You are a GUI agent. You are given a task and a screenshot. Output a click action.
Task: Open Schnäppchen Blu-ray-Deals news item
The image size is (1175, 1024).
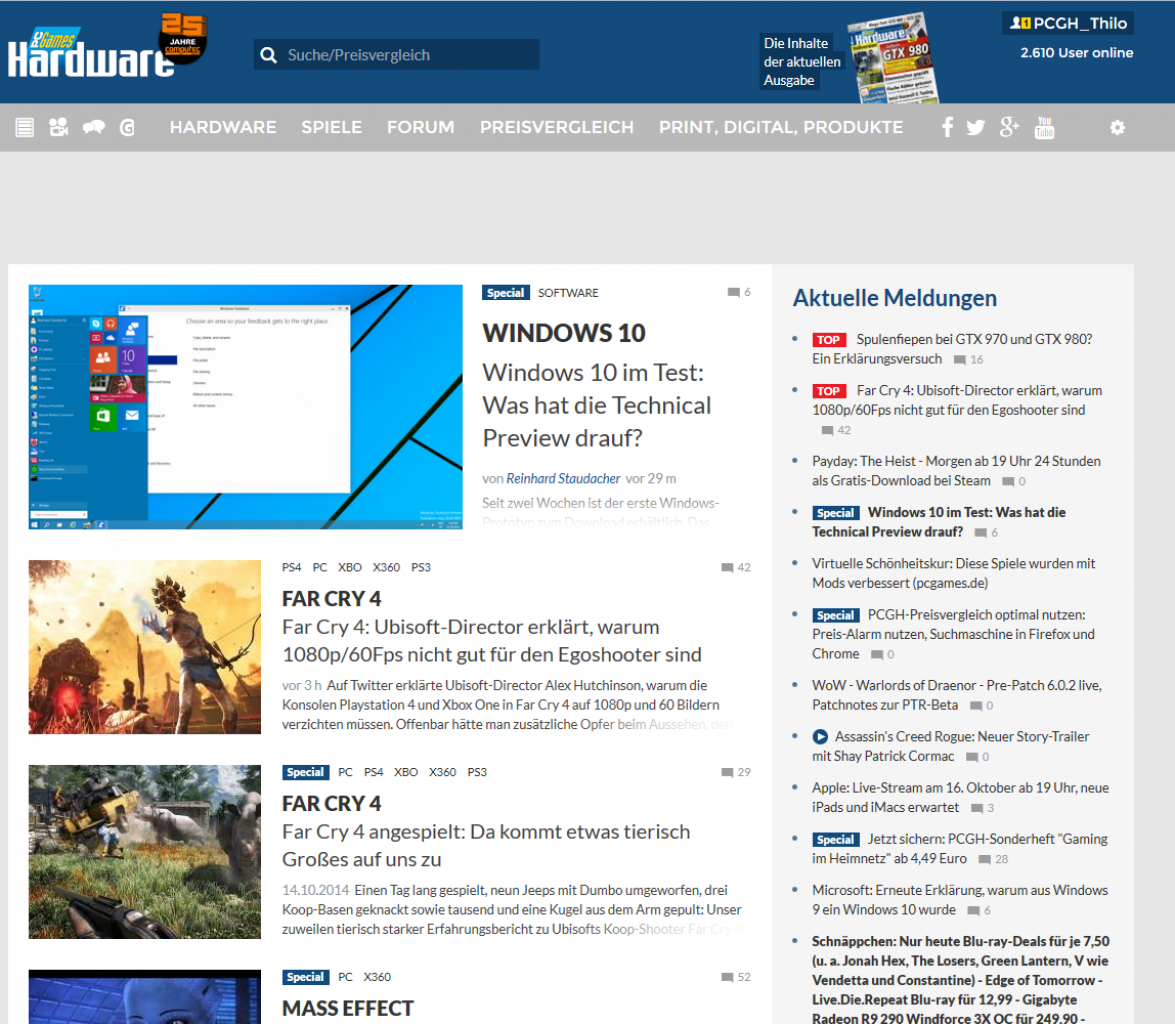(x=961, y=979)
